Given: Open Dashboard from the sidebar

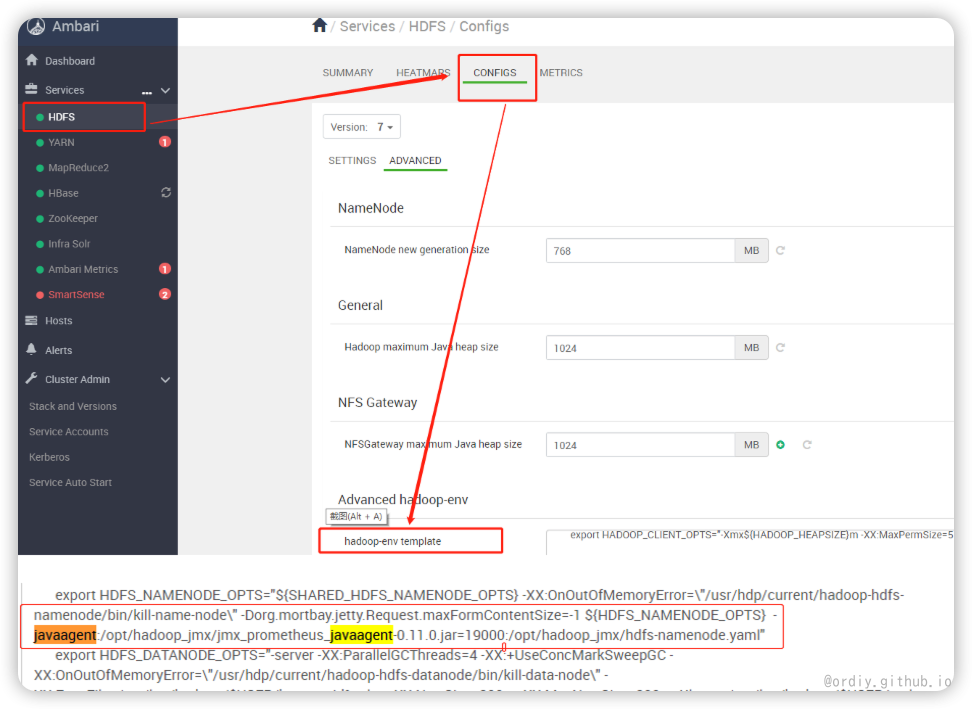Looking at the screenshot, I should click(69, 61).
